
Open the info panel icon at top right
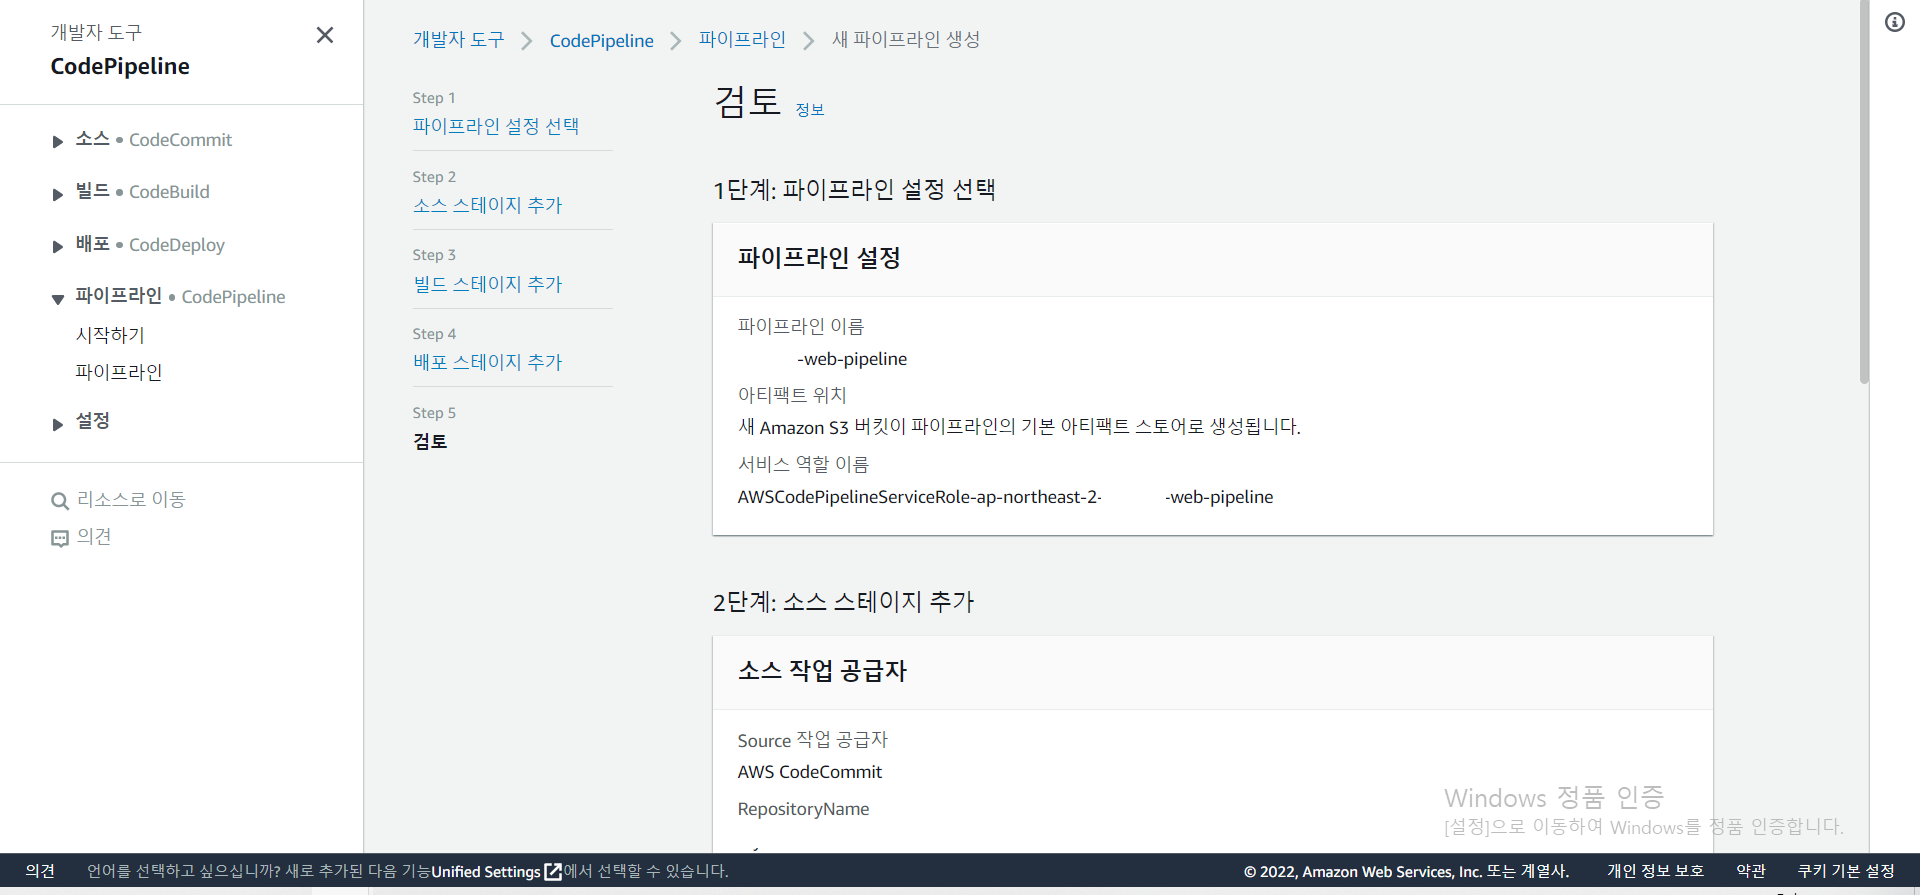(1895, 22)
